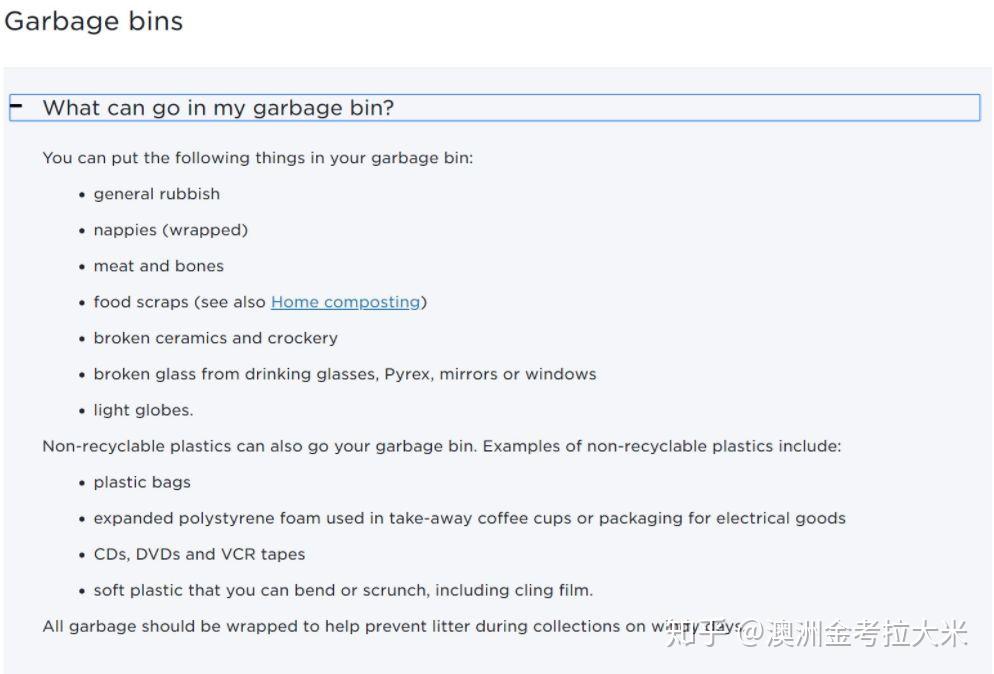The width and height of the screenshot is (994, 674).
Task: Click the 'You can put the following things' sentence
Action: point(258,158)
